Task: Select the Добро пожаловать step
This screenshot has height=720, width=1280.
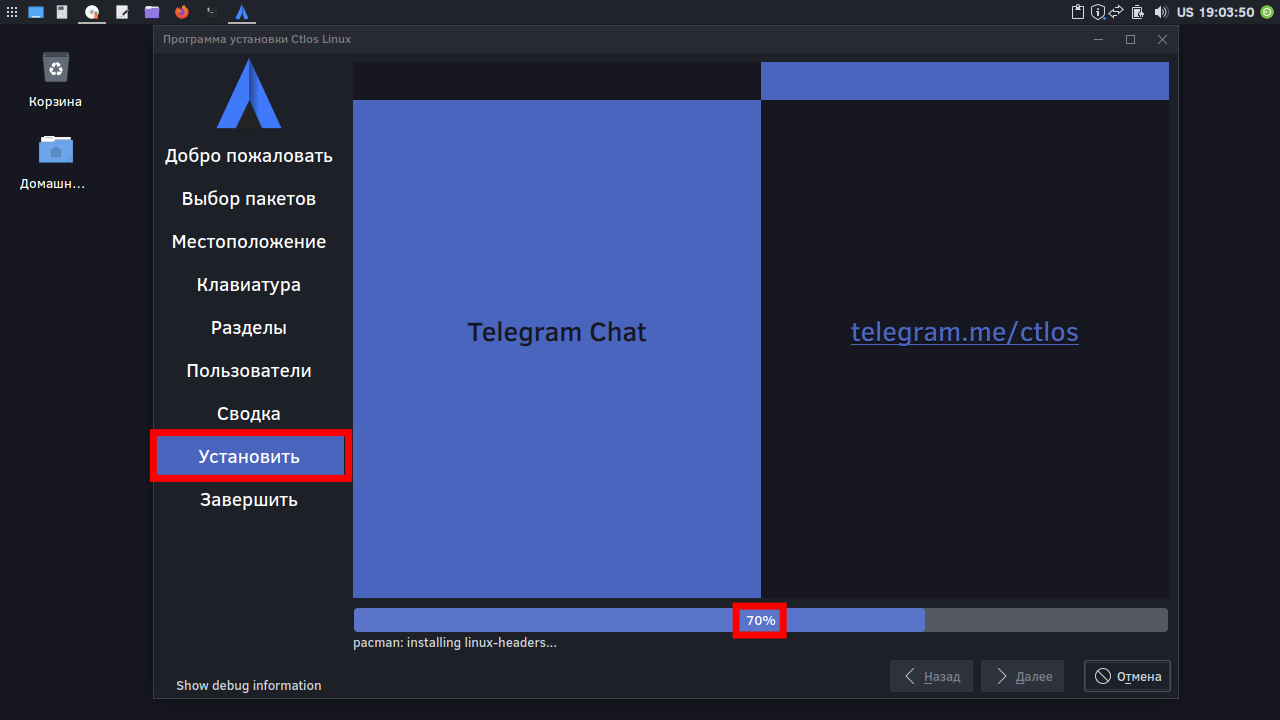Action: click(249, 156)
